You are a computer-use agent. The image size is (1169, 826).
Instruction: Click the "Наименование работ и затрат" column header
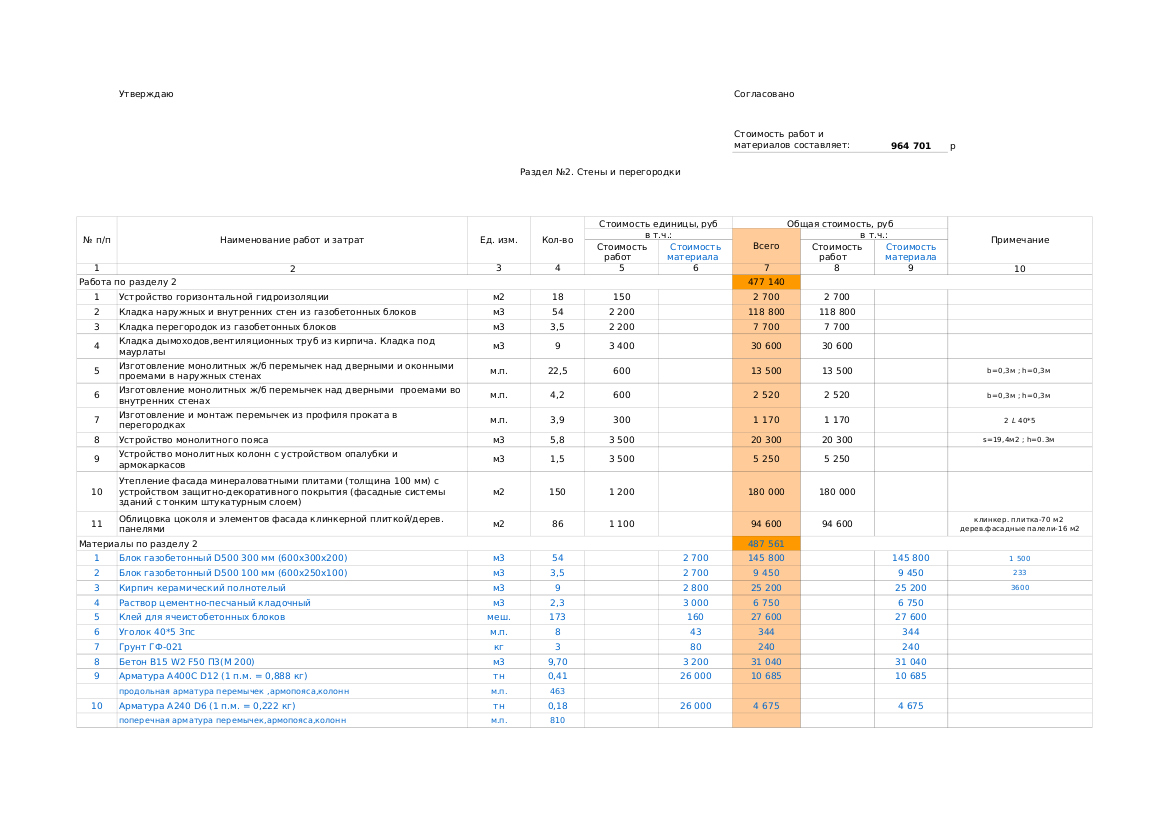[x=292, y=240]
